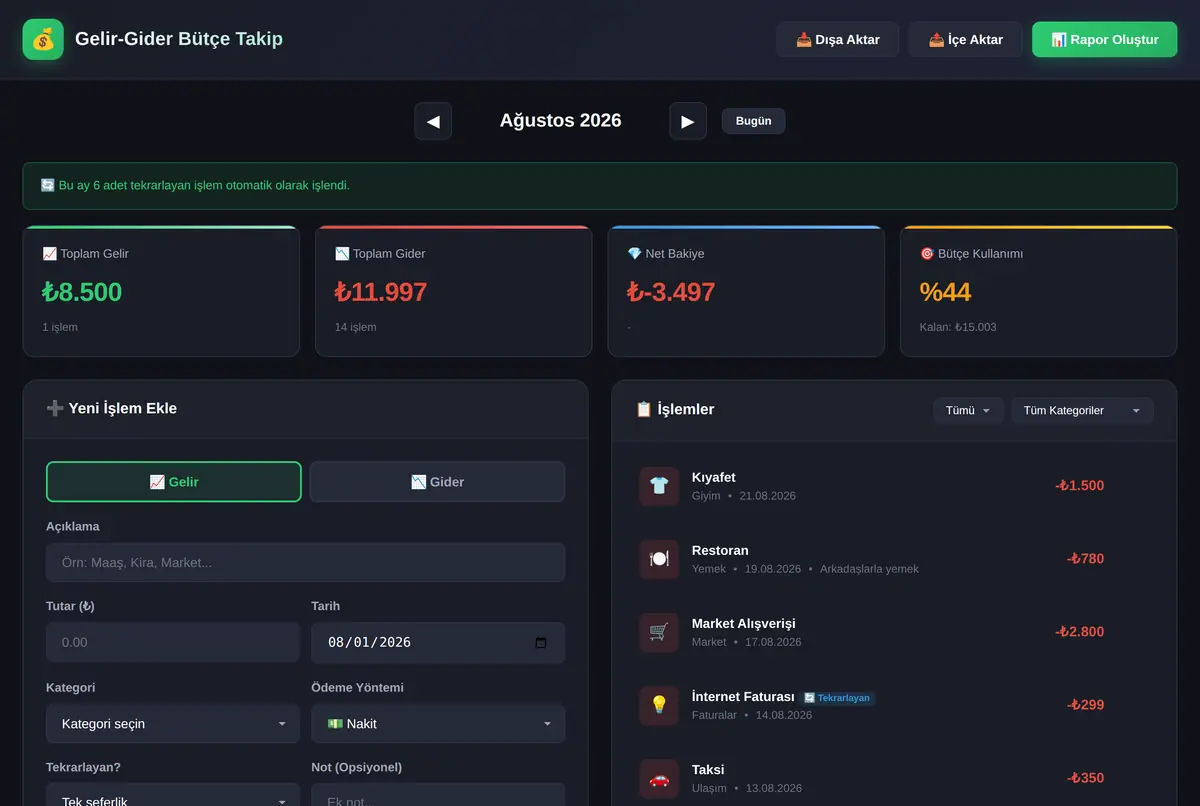Click the Ağustos 2026 month title
This screenshot has width=1200, height=806.
click(x=561, y=121)
